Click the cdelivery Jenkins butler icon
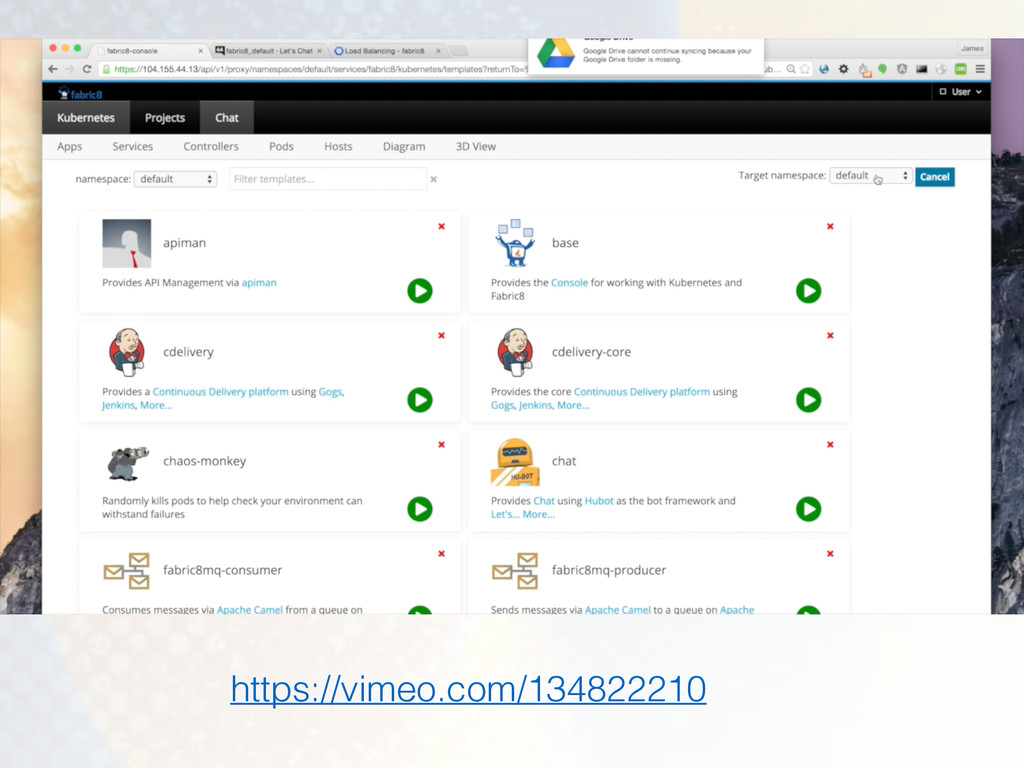 click(x=127, y=352)
